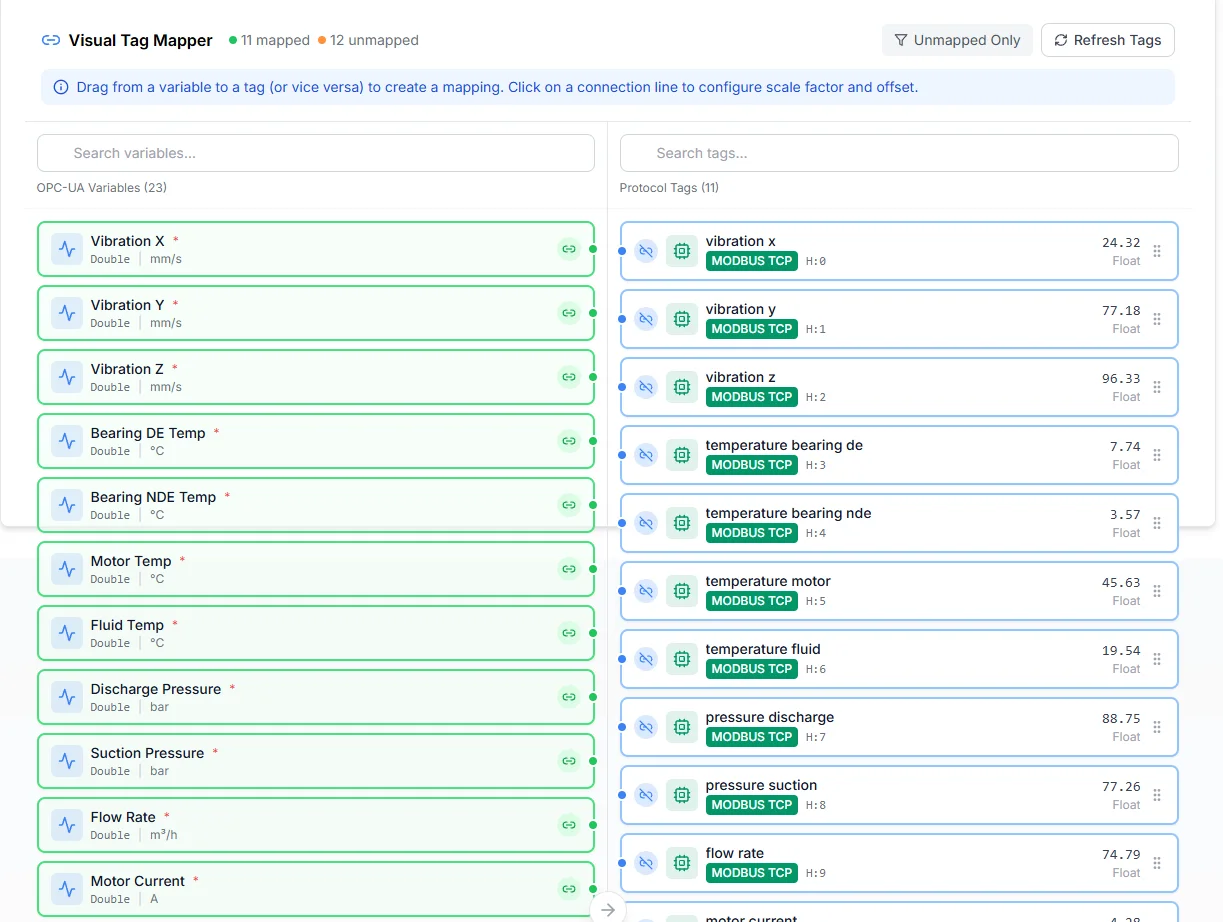
Task: Click the waveform icon on Motor Current
Action: 67,889
